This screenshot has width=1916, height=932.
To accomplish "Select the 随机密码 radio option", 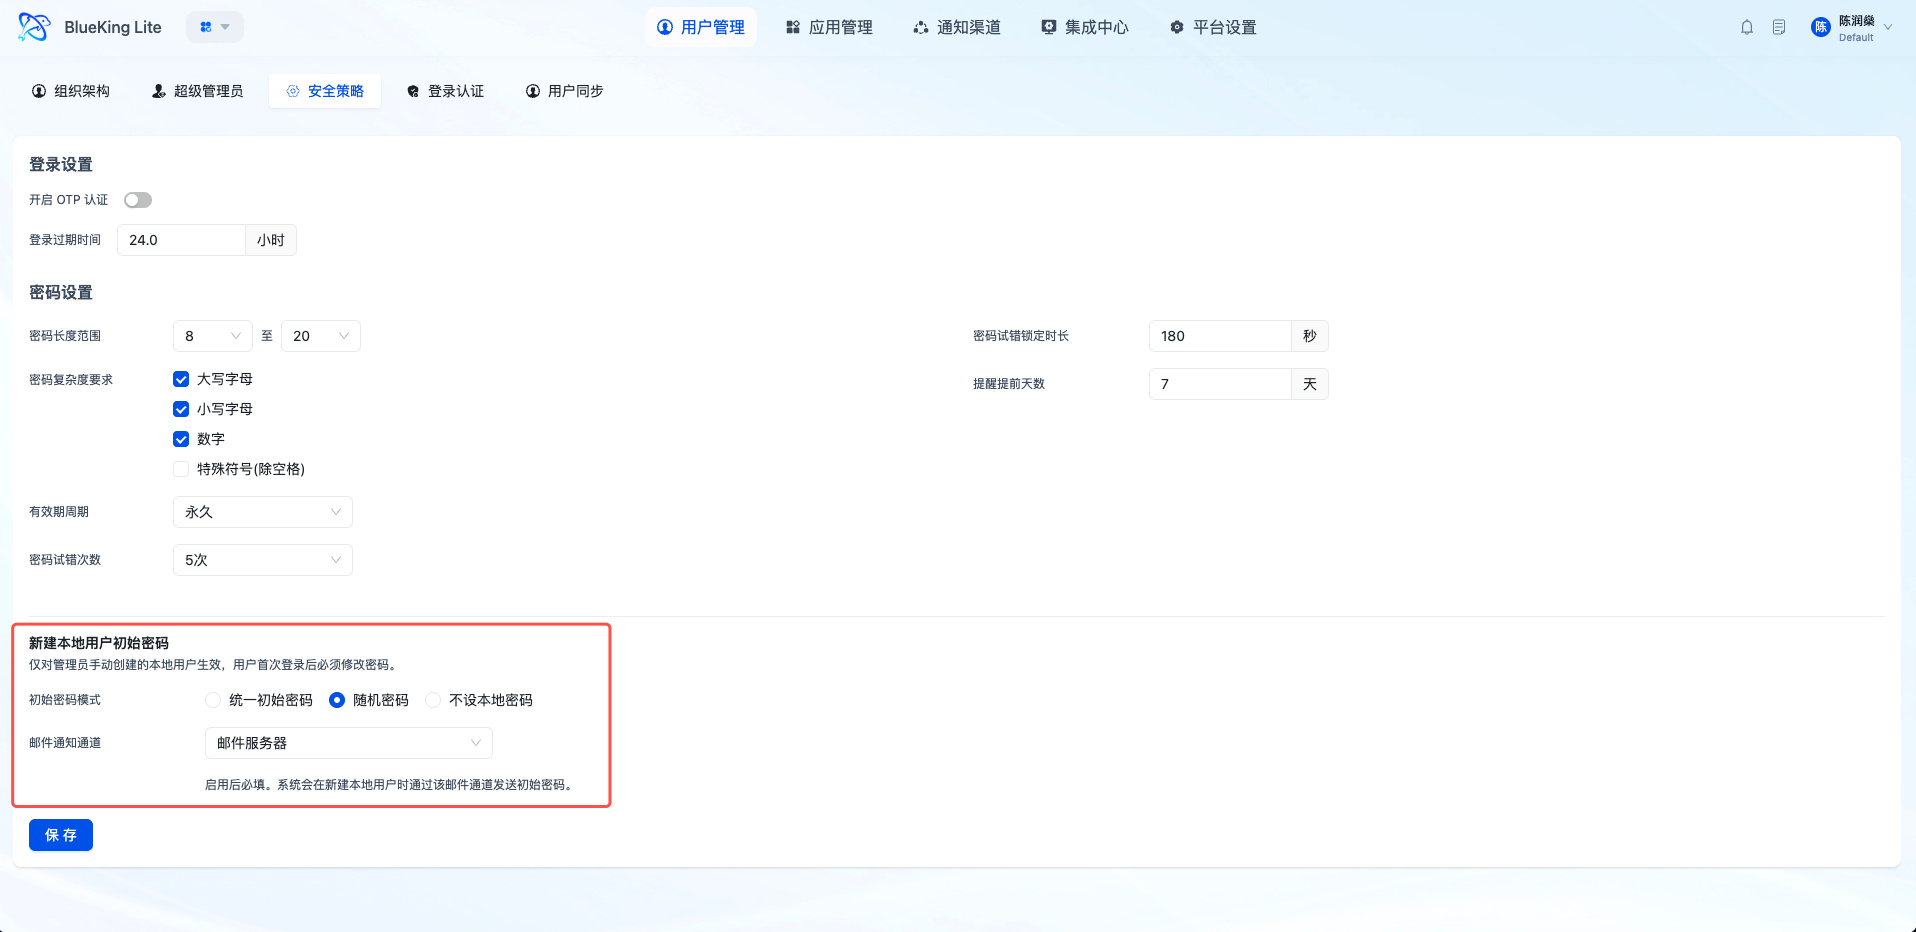I will [x=337, y=700].
